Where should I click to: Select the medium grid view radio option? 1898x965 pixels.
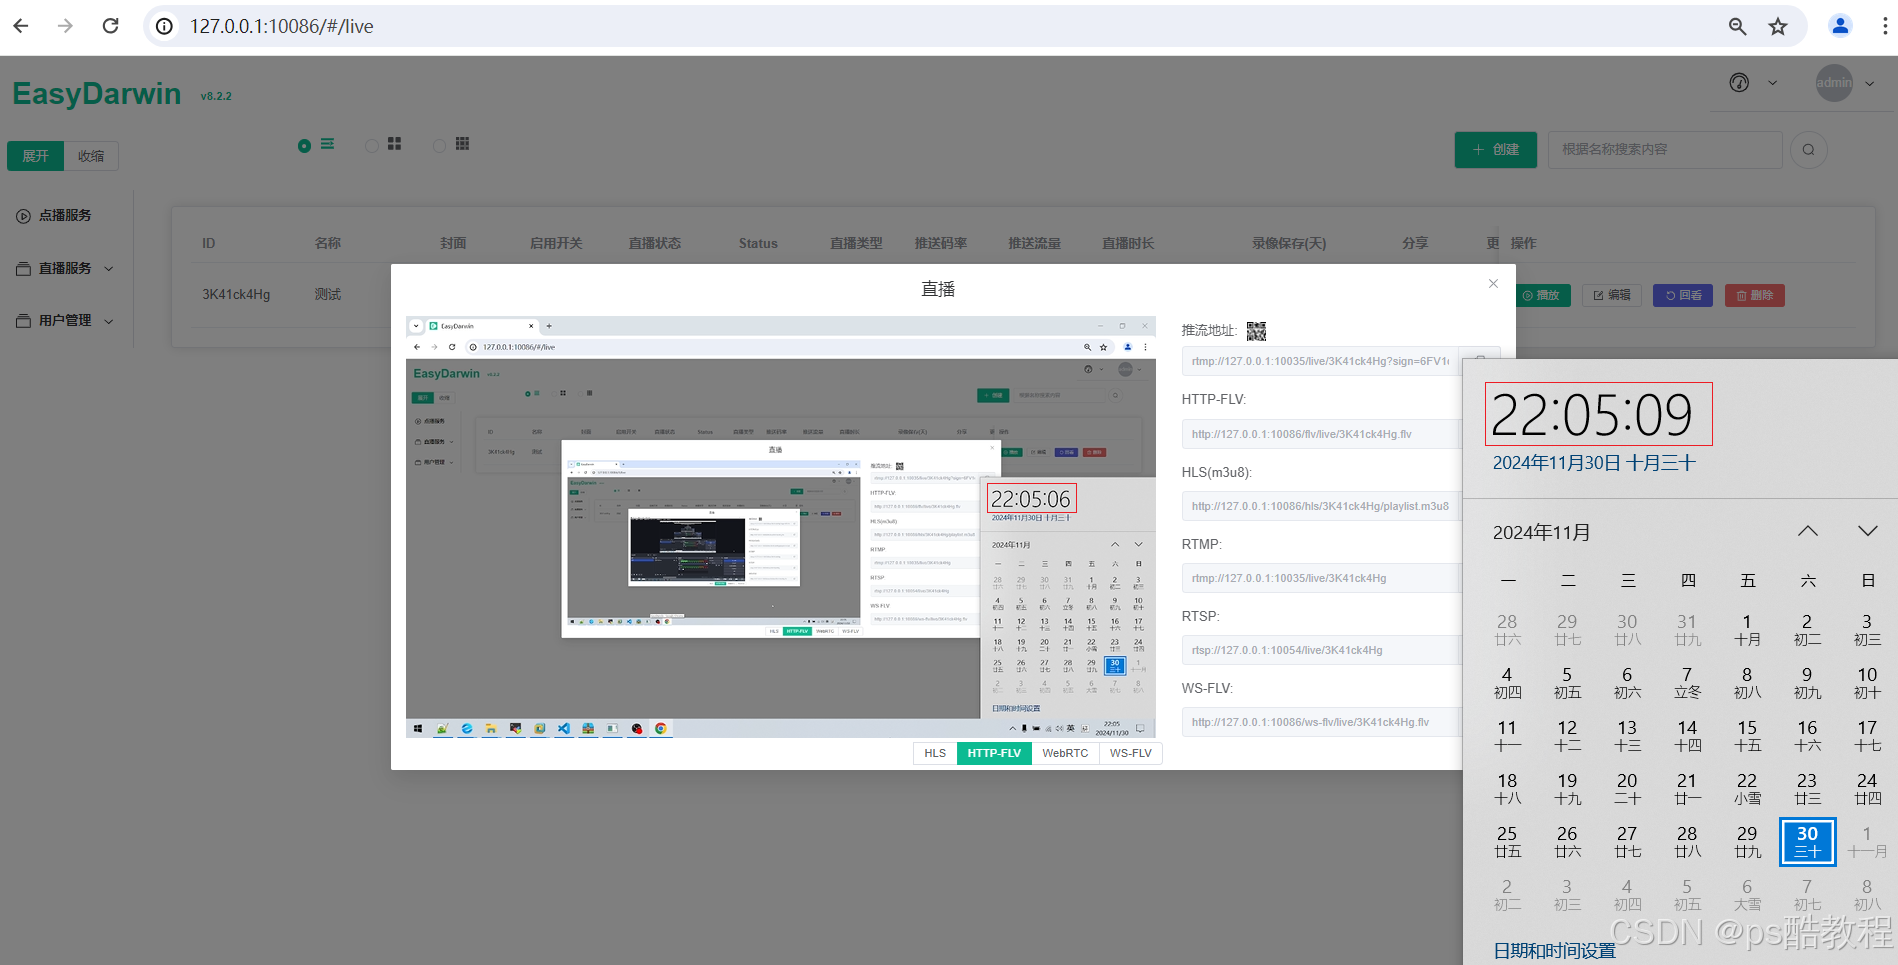(x=372, y=146)
